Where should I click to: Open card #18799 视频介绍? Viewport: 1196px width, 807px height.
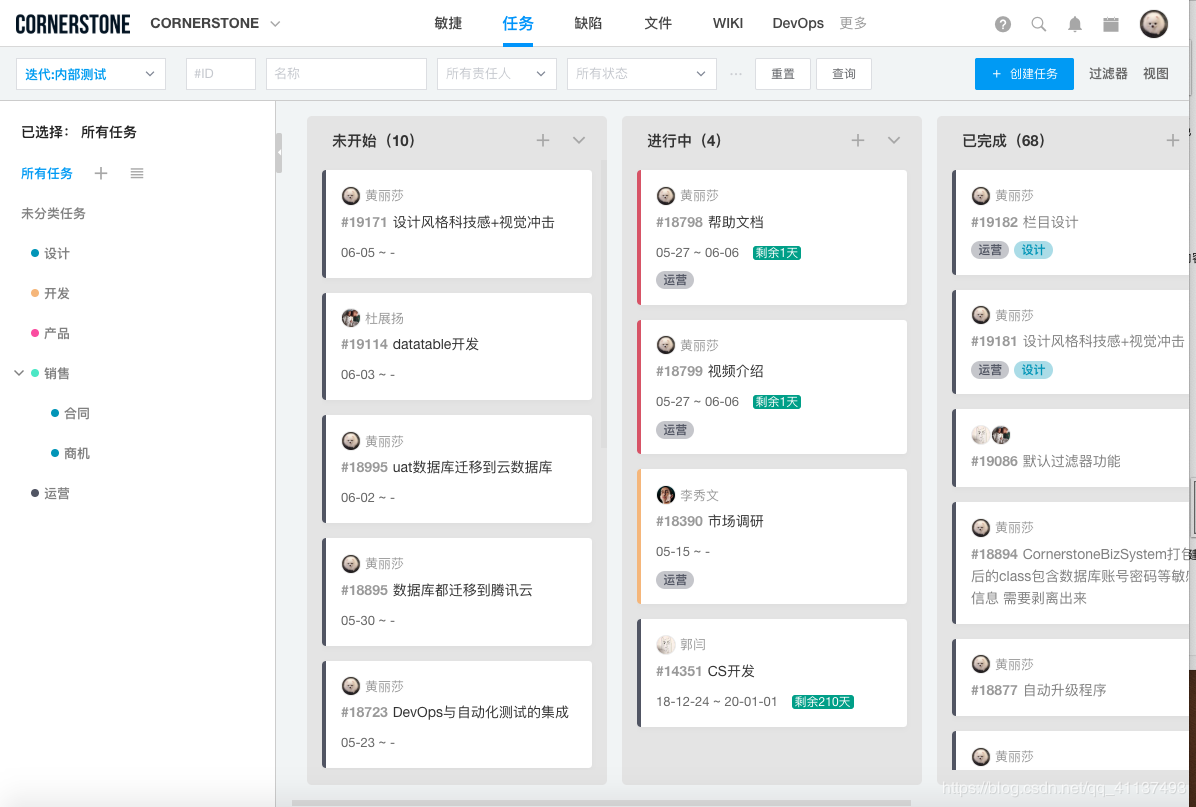[x=773, y=387]
